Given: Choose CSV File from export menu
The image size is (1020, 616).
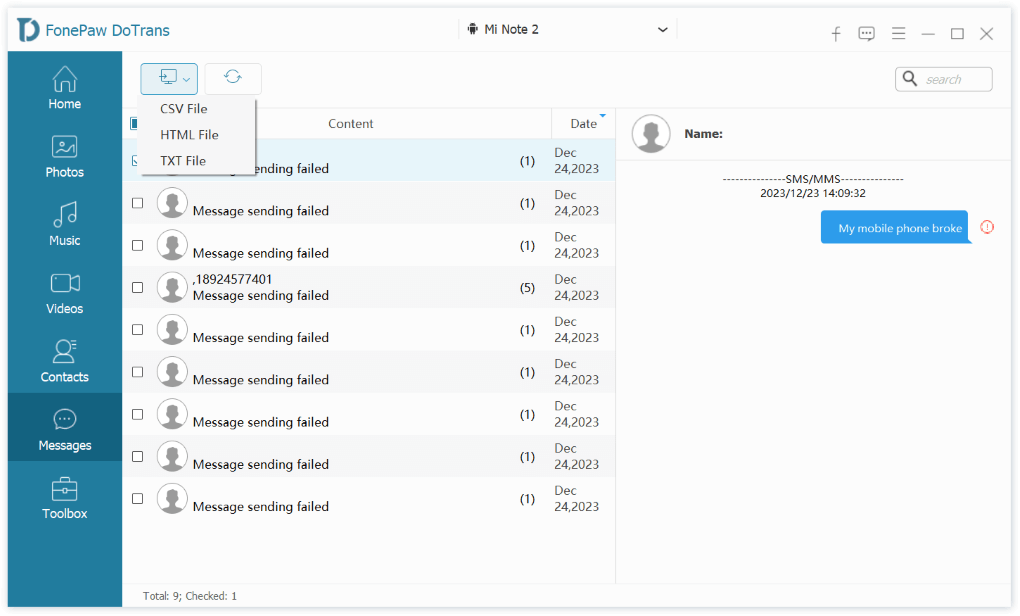Looking at the screenshot, I should point(184,109).
